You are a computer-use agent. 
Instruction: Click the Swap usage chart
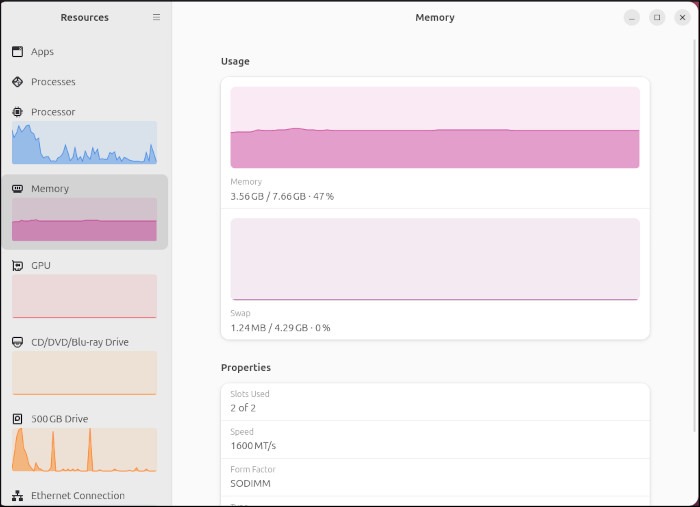coord(435,259)
